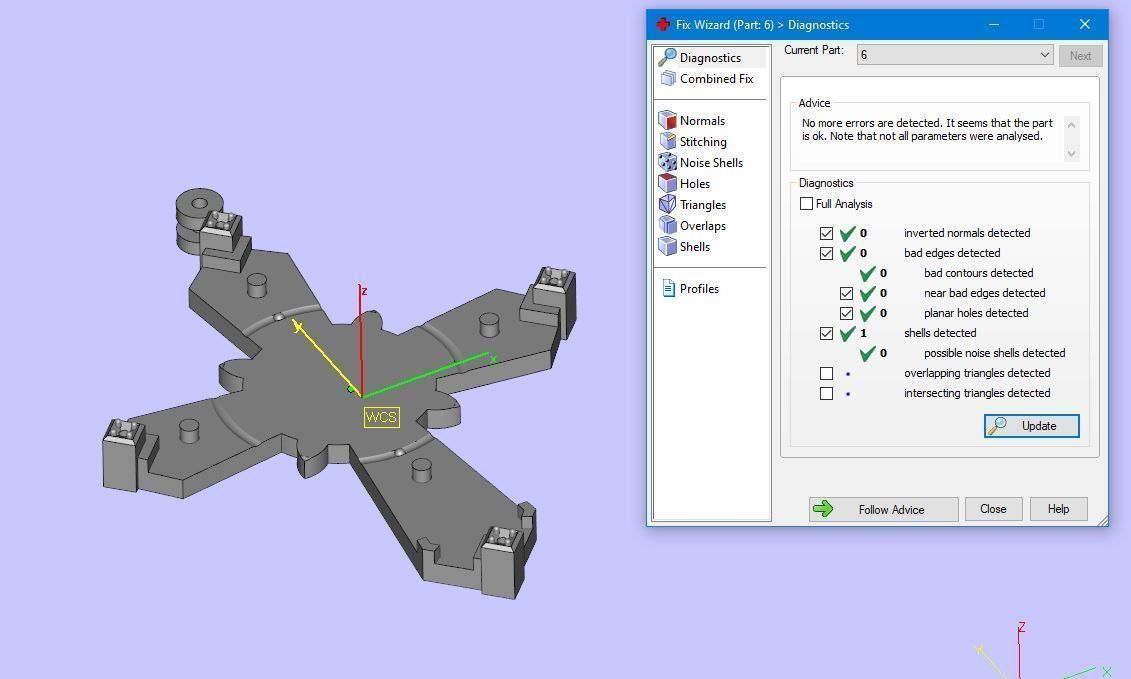Viewport: 1131px width, 679px height.
Task: Uncheck bad edges detected checkbox
Action: pyautogui.click(x=827, y=253)
